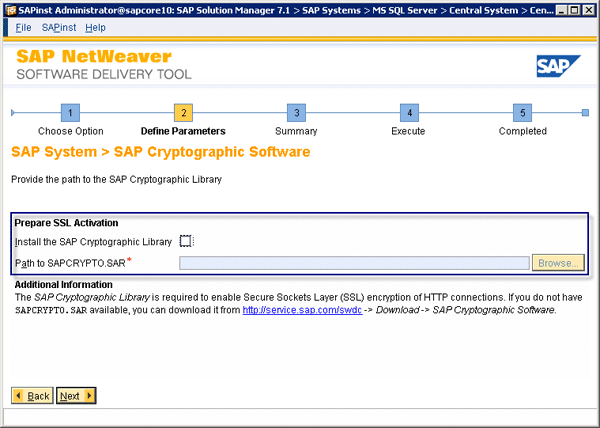Click the 'SOFTWARE DELIVERY TOOL' subtitle
The width and height of the screenshot is (600, 428).
(104, 74)
